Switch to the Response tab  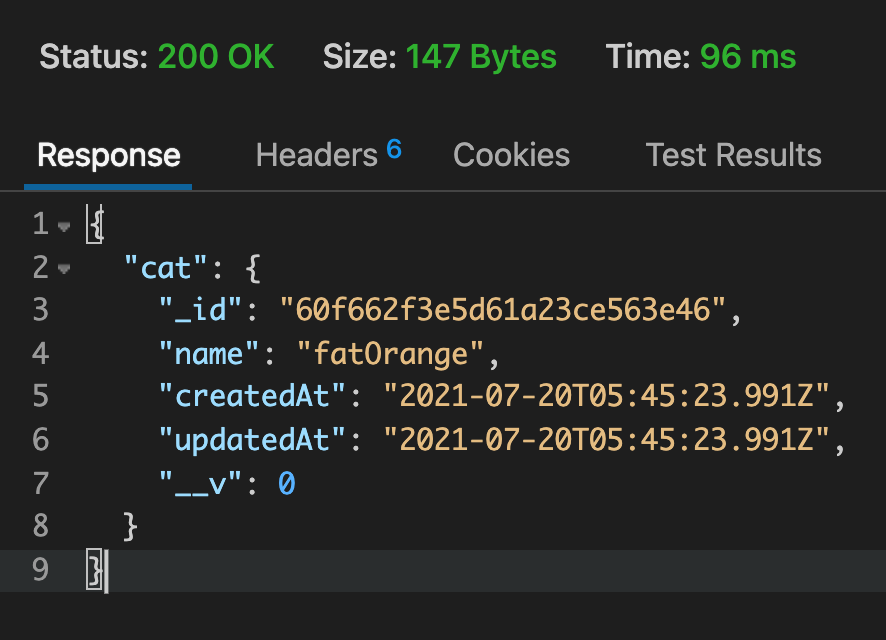108,155
